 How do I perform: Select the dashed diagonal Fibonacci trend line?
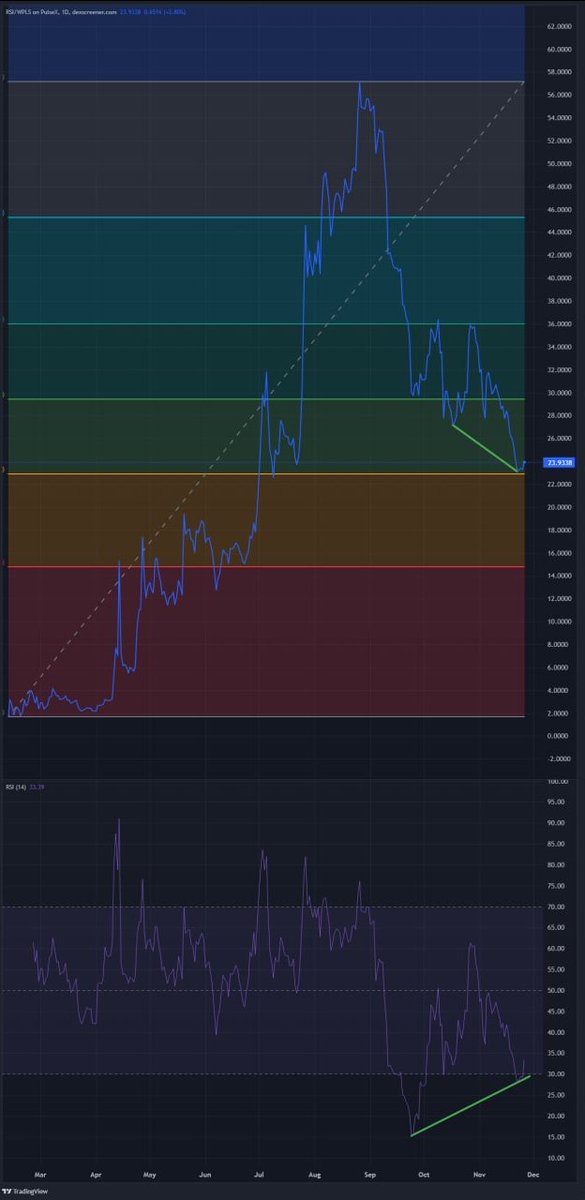pos(265,398)
